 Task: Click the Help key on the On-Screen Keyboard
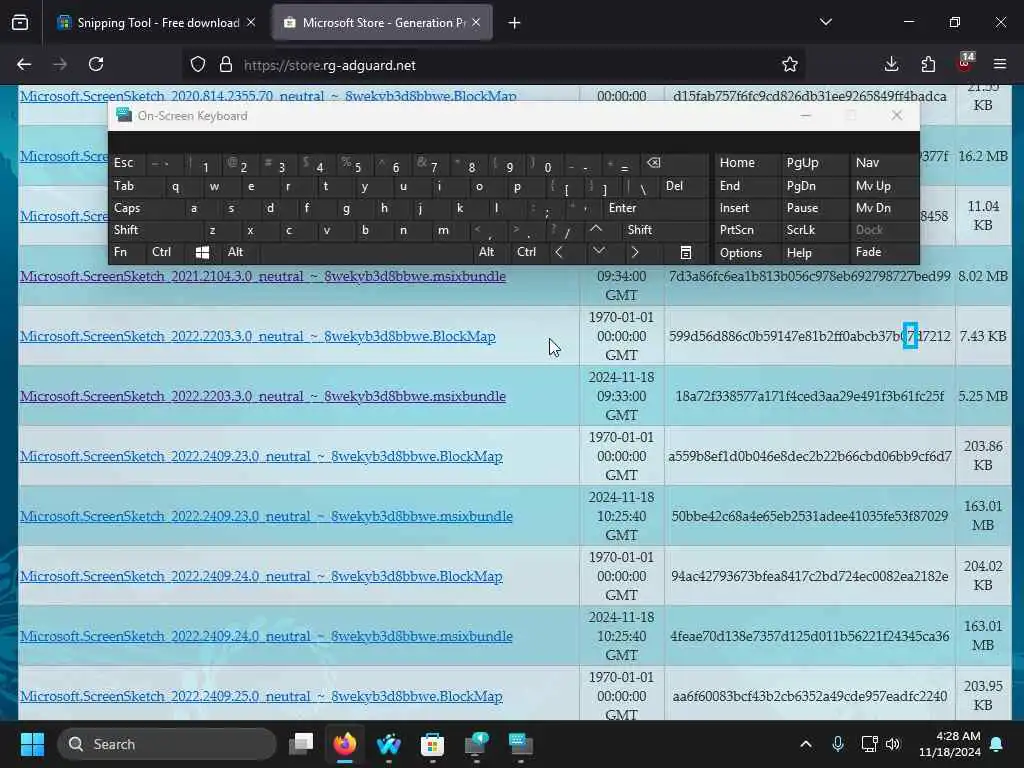tap(799, 253)
